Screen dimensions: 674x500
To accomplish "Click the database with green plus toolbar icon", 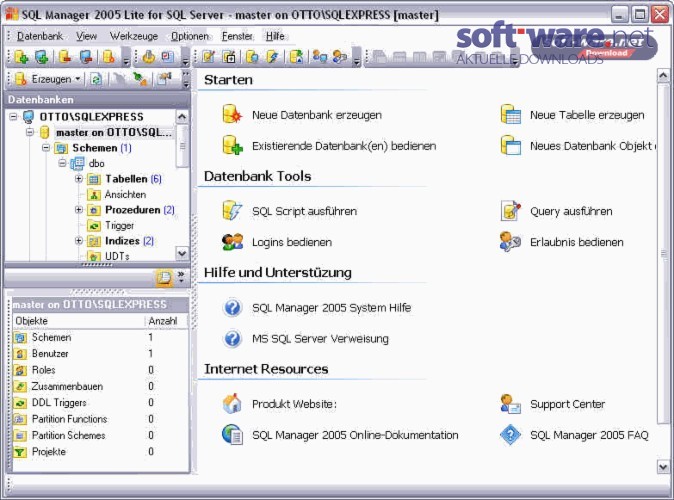I will [21, 57].
